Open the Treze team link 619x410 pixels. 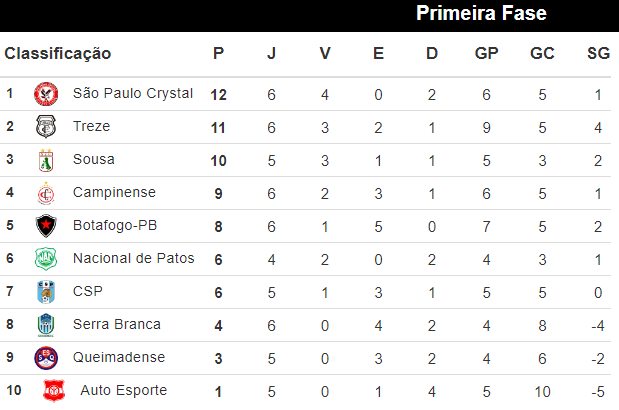coord(92,126)
